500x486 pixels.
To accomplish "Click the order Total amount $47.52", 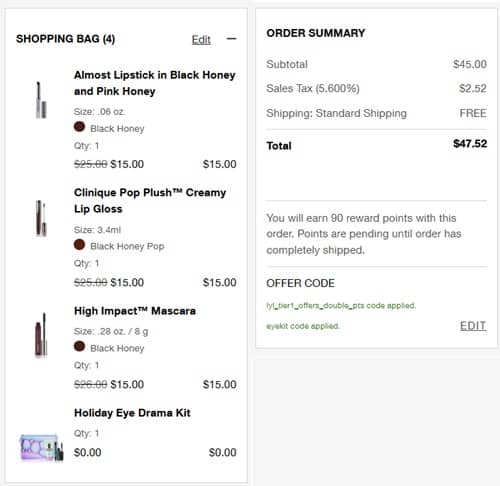I will (470, 144).
